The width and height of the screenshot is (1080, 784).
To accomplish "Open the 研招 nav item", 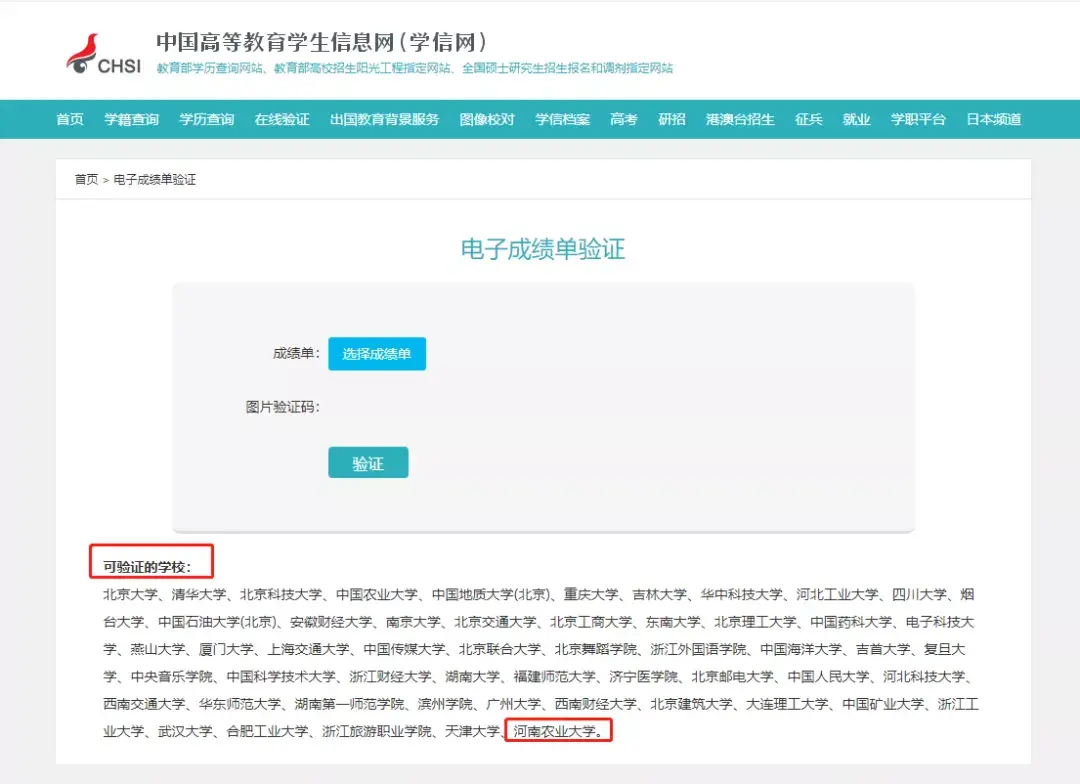I will click(x=672, y=119).
